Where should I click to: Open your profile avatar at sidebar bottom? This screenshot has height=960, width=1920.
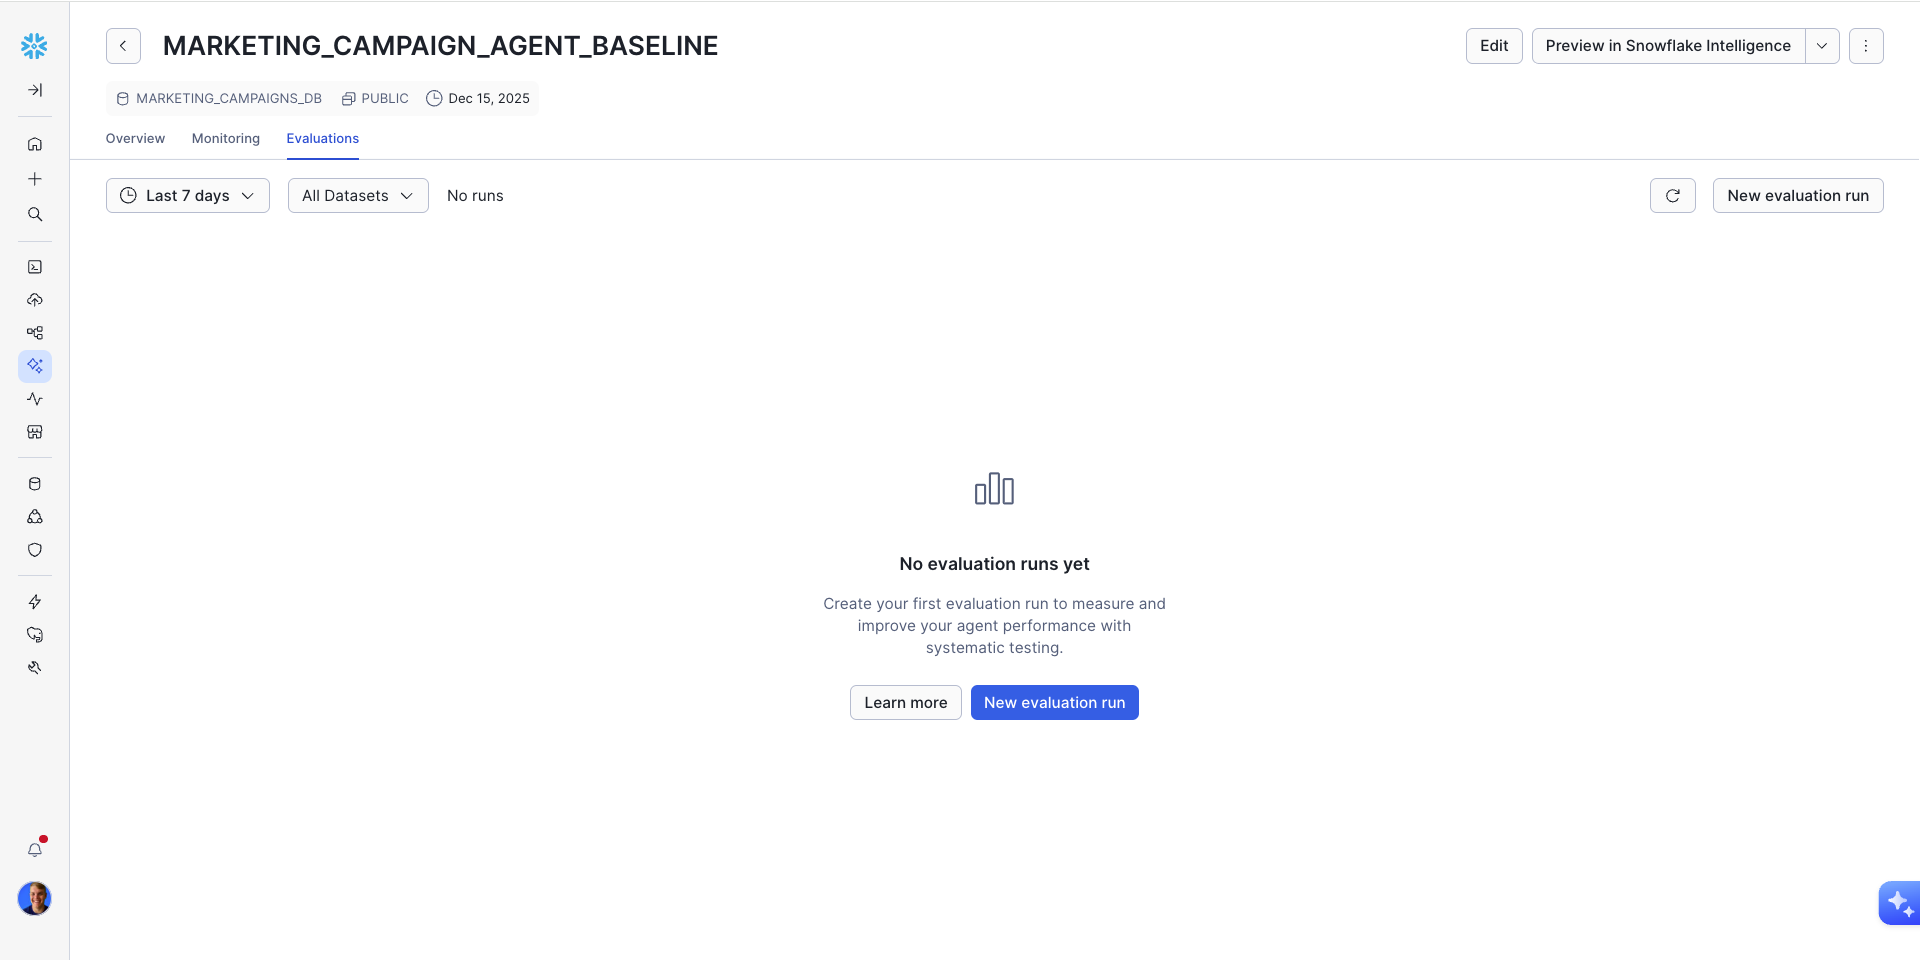35,898
